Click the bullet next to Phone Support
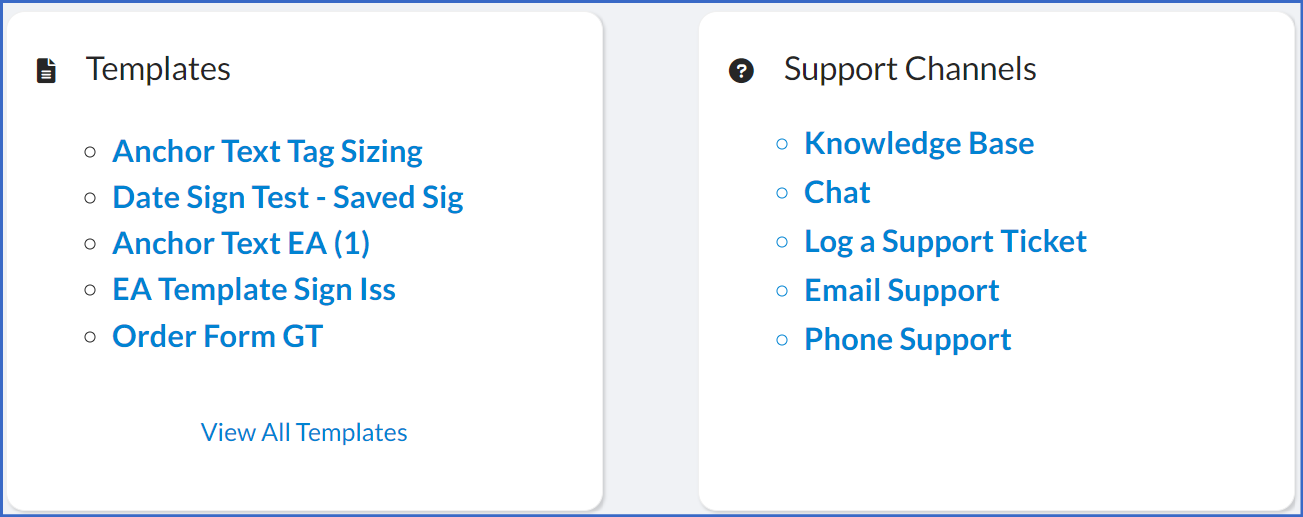The height and width of the screenshot is (517, 1303). click(x=783, y=340)
